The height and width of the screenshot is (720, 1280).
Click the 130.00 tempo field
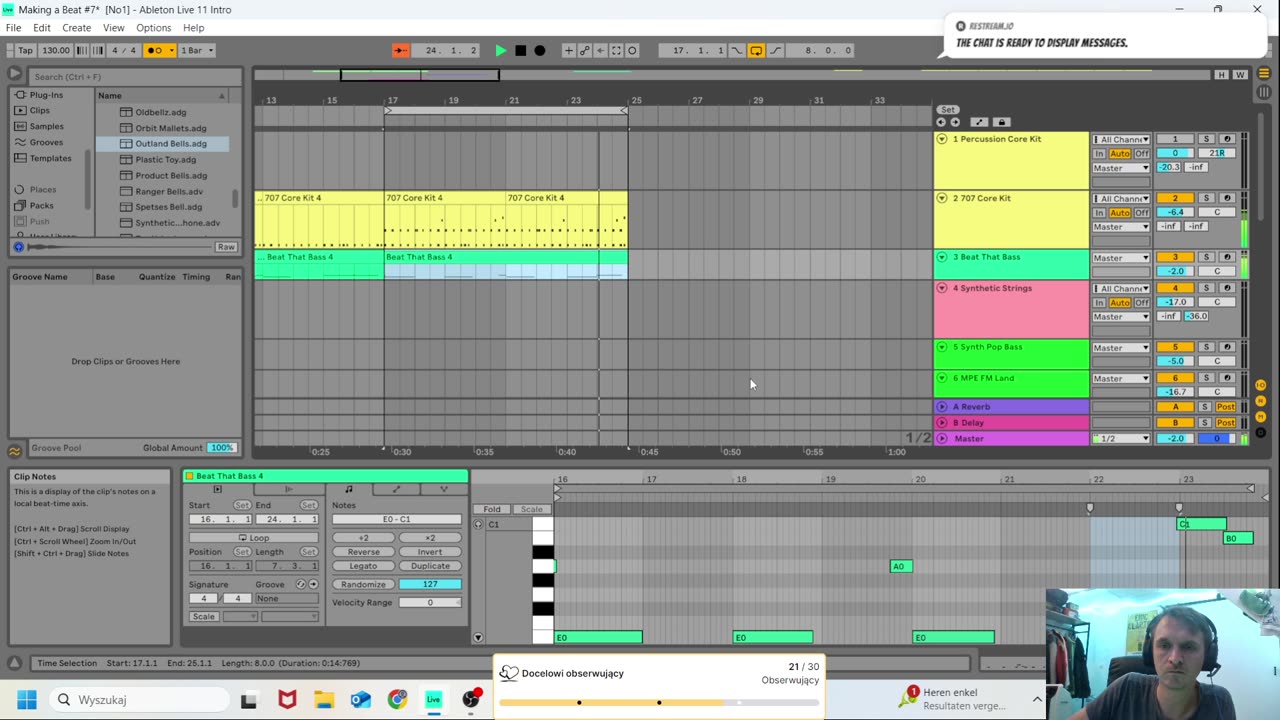[x=56, y=50]
